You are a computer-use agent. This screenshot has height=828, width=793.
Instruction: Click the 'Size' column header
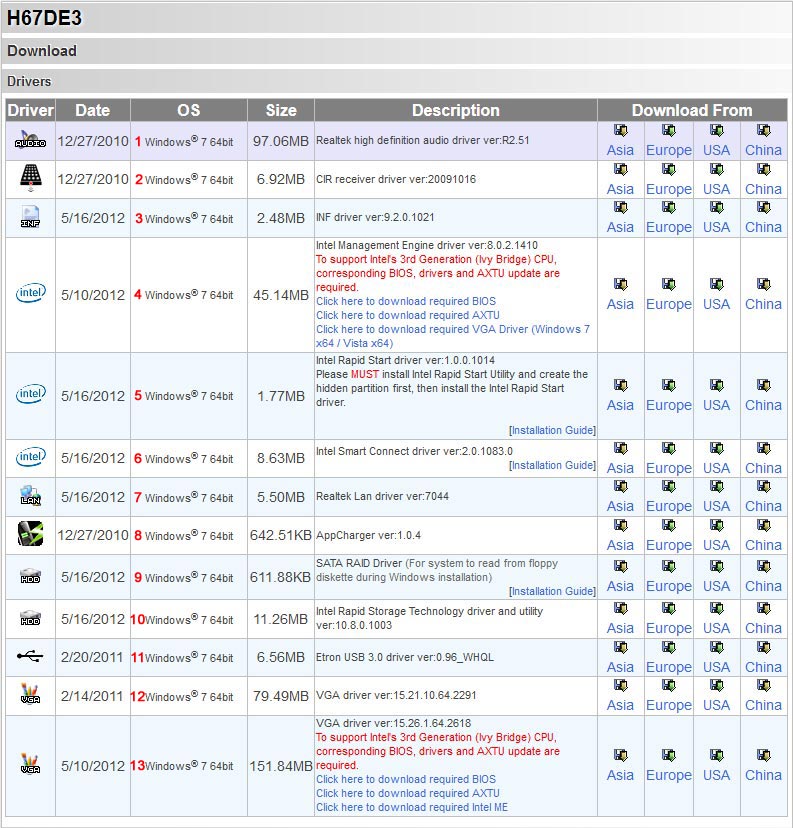pyautogui.click(x=281, y=110)
